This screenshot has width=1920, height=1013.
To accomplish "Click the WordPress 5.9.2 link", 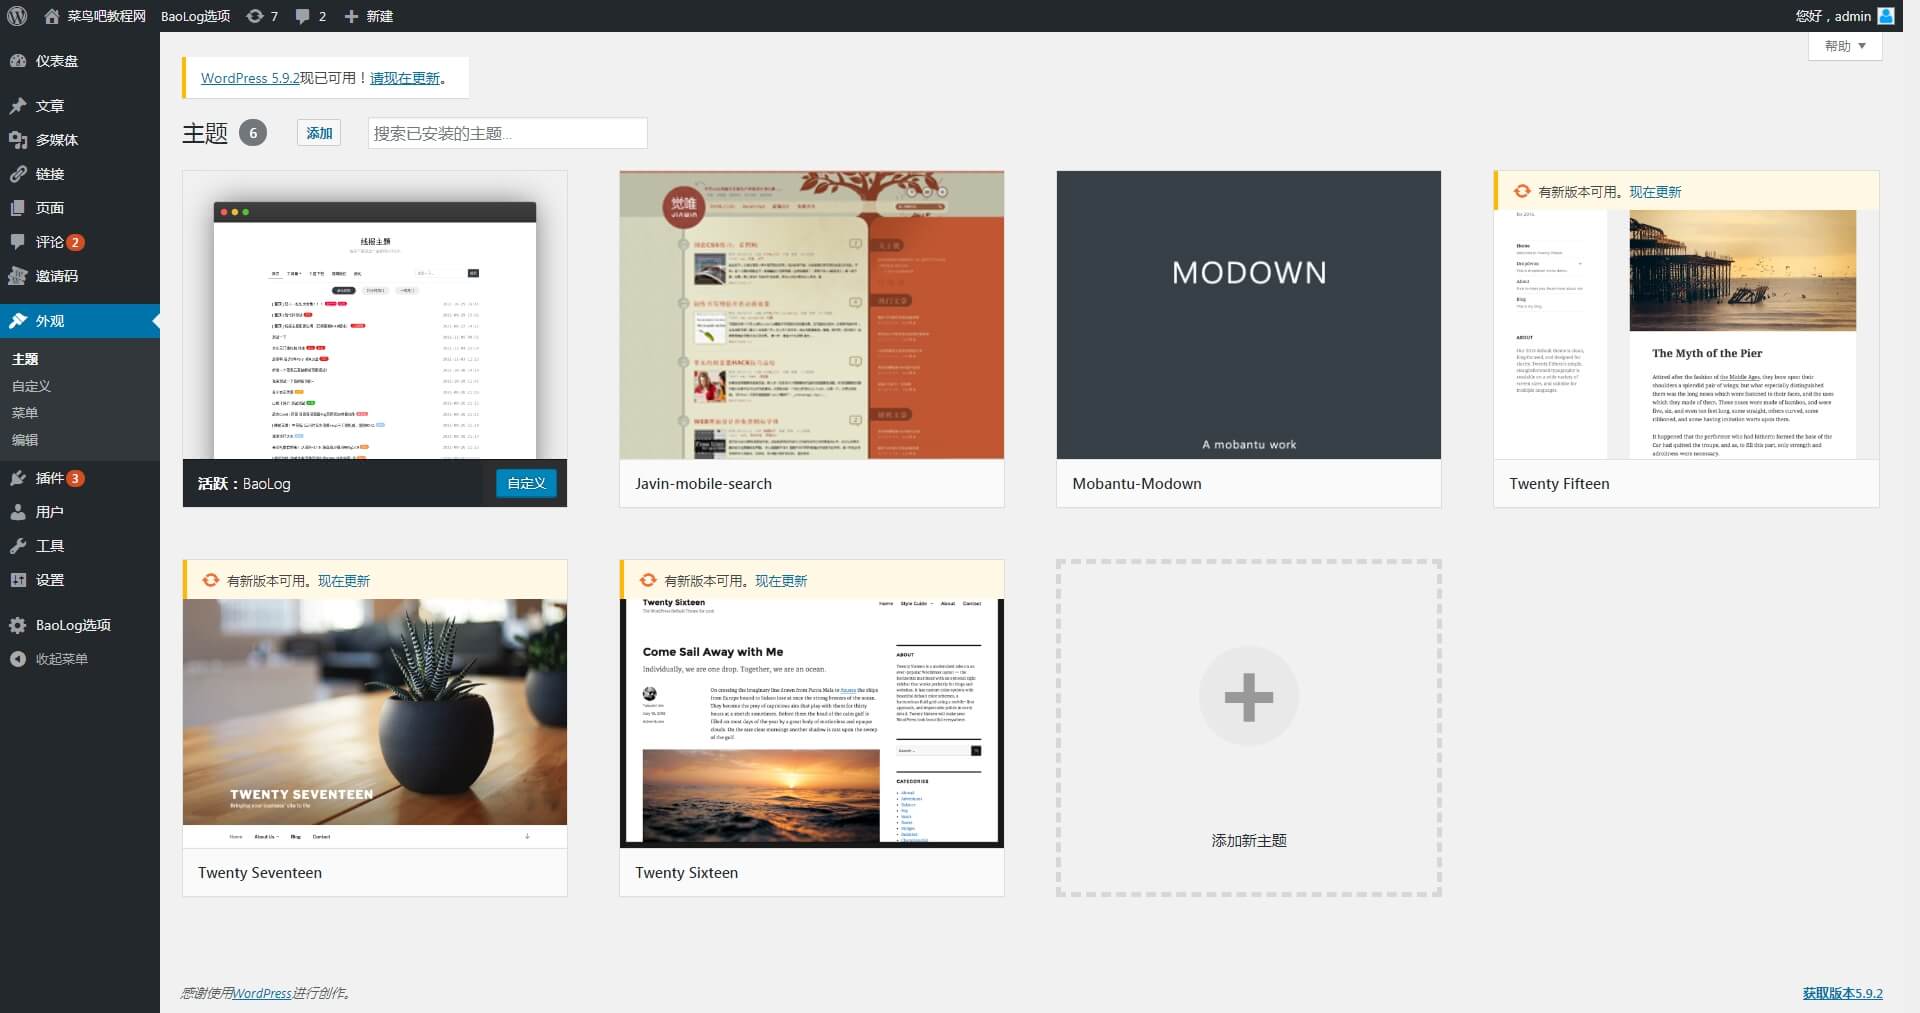I will 250,78.
